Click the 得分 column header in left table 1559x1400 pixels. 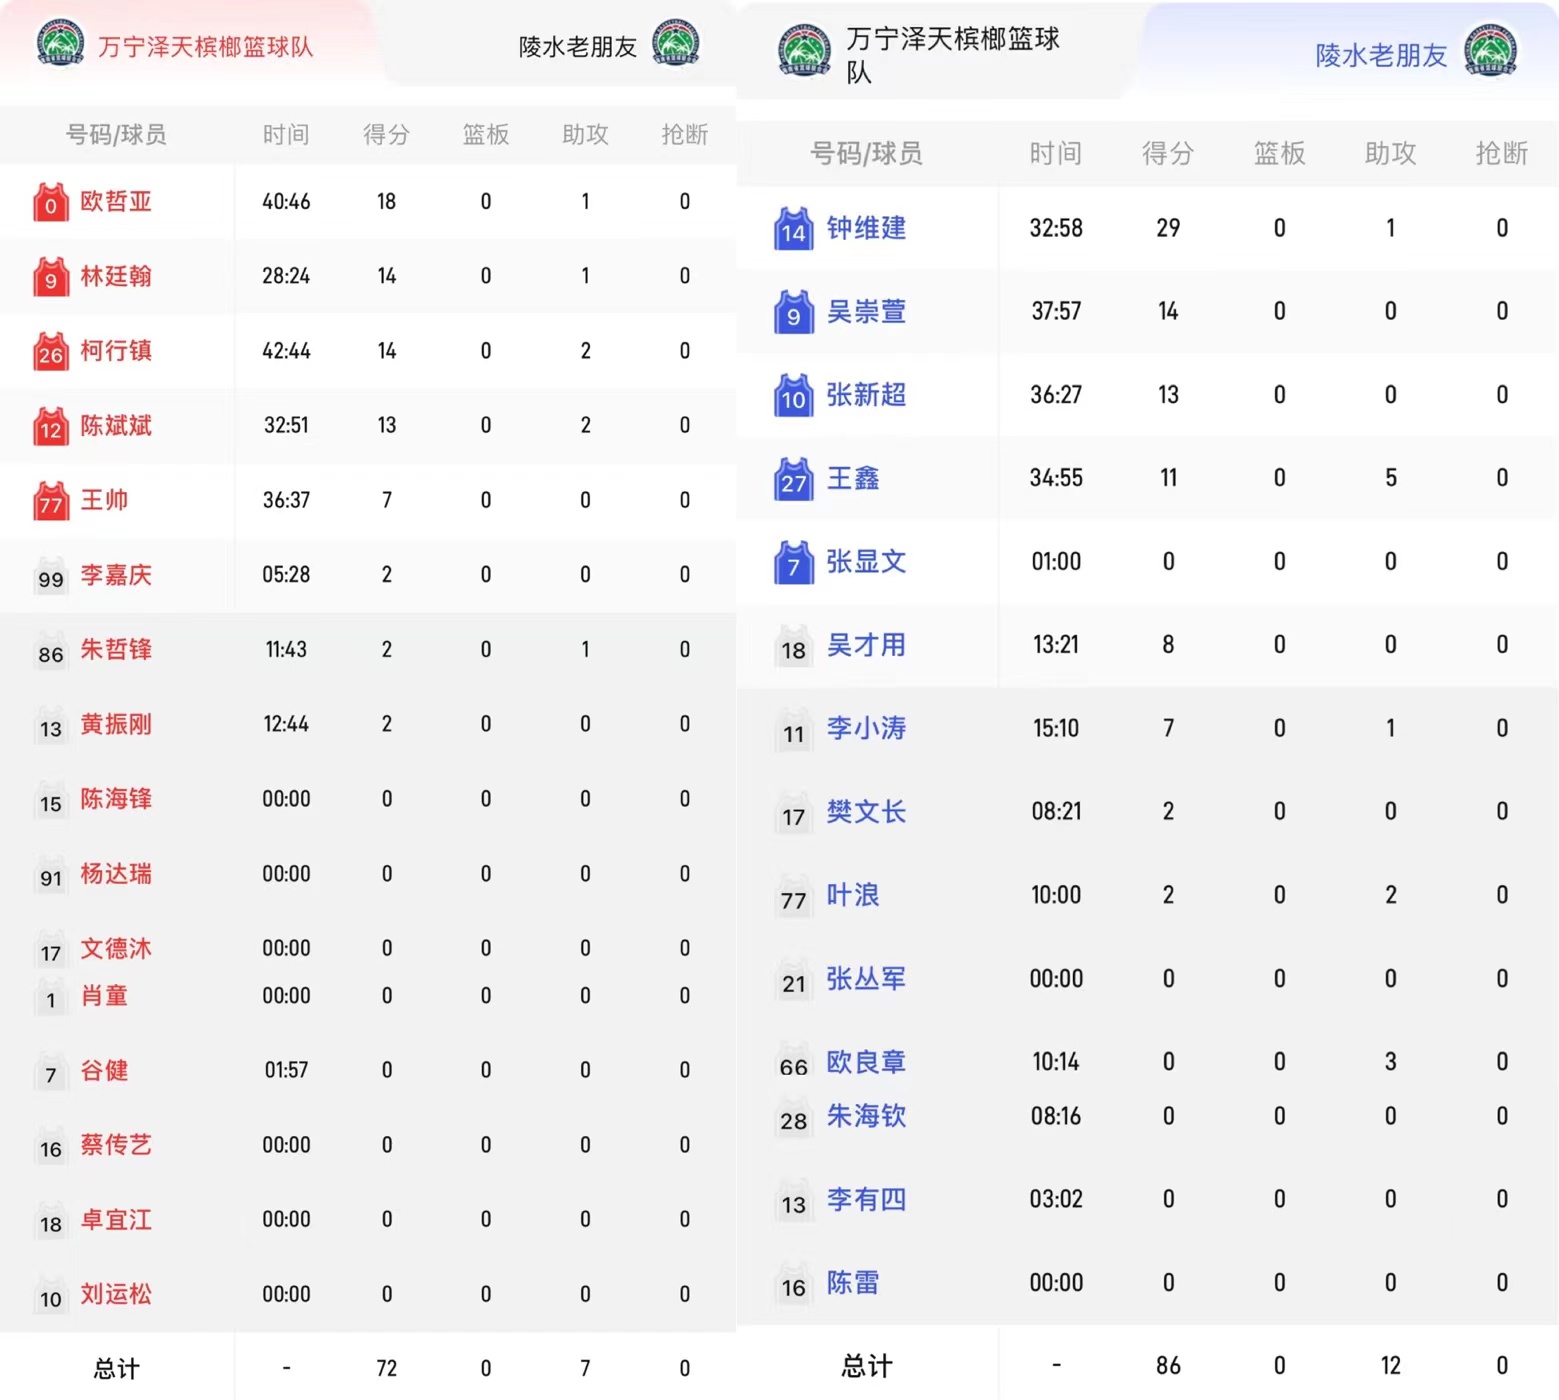[x=386, y=135]
